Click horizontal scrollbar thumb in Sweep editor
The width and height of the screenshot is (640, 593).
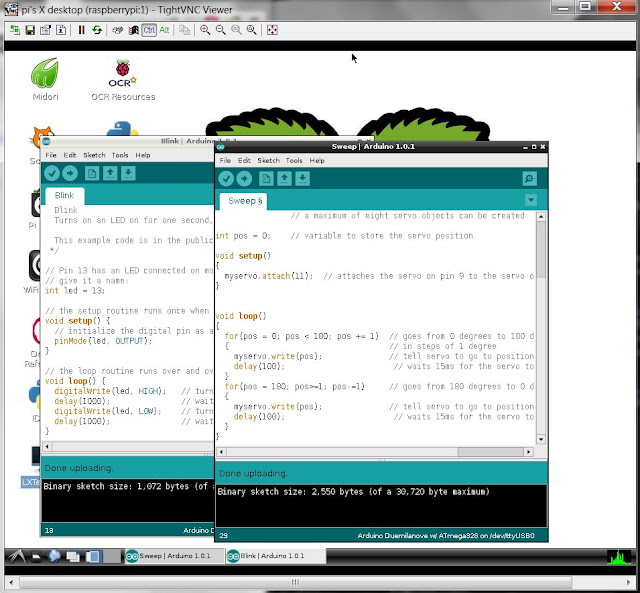pyautogui.click(x=491, y=452)
